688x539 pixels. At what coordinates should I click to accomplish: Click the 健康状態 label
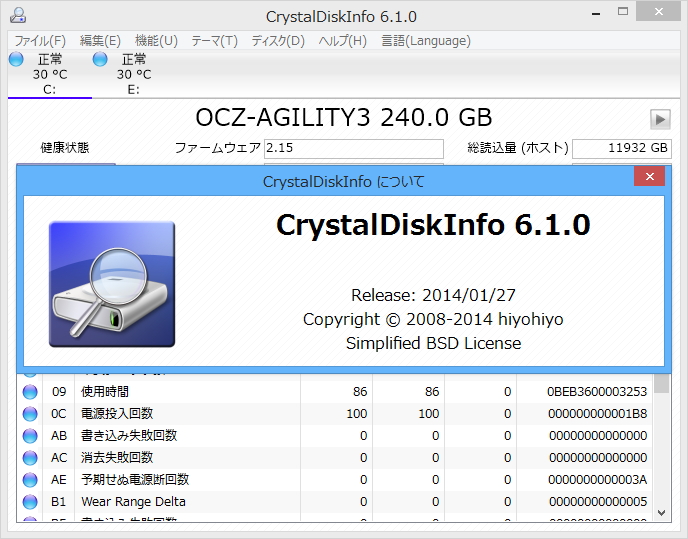click(65, 147)
